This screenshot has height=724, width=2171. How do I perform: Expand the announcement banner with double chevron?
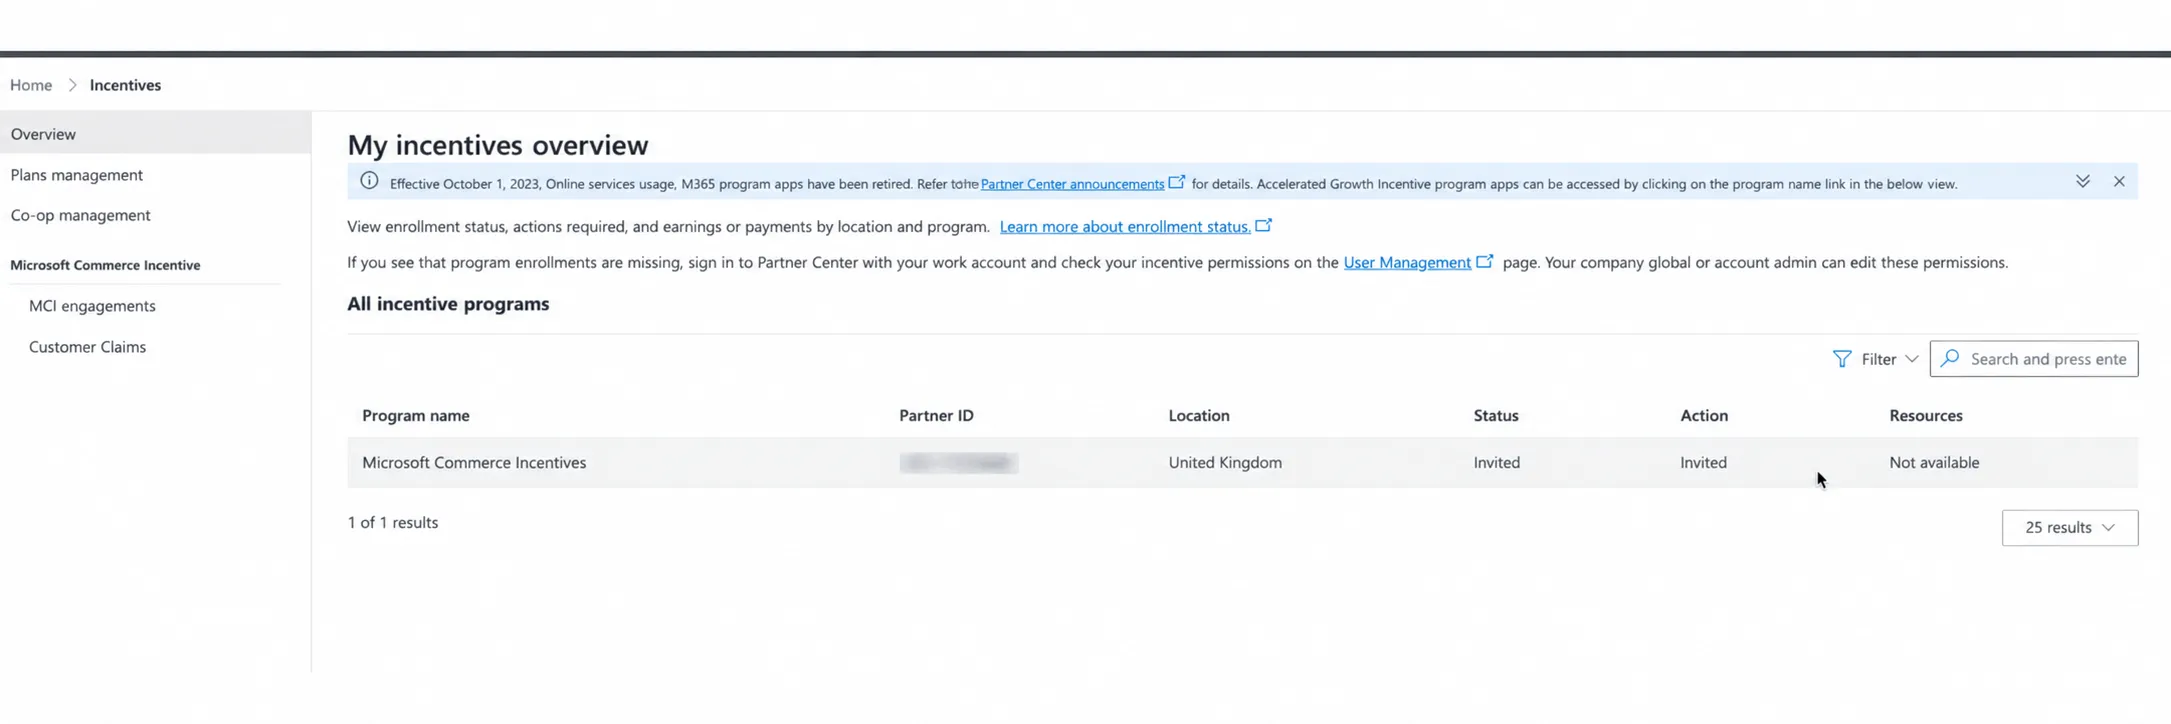point(2082,181)
